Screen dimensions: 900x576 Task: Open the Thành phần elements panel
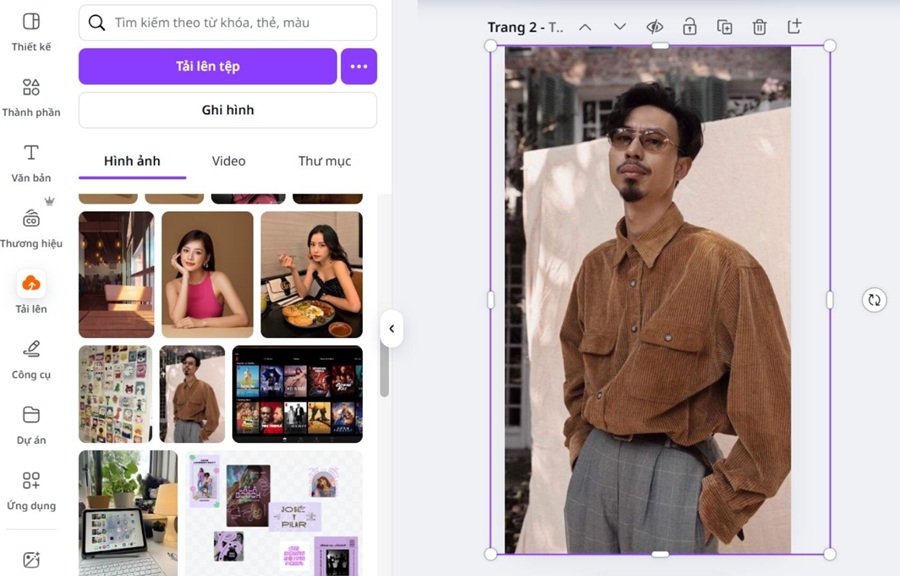[31, 98]
